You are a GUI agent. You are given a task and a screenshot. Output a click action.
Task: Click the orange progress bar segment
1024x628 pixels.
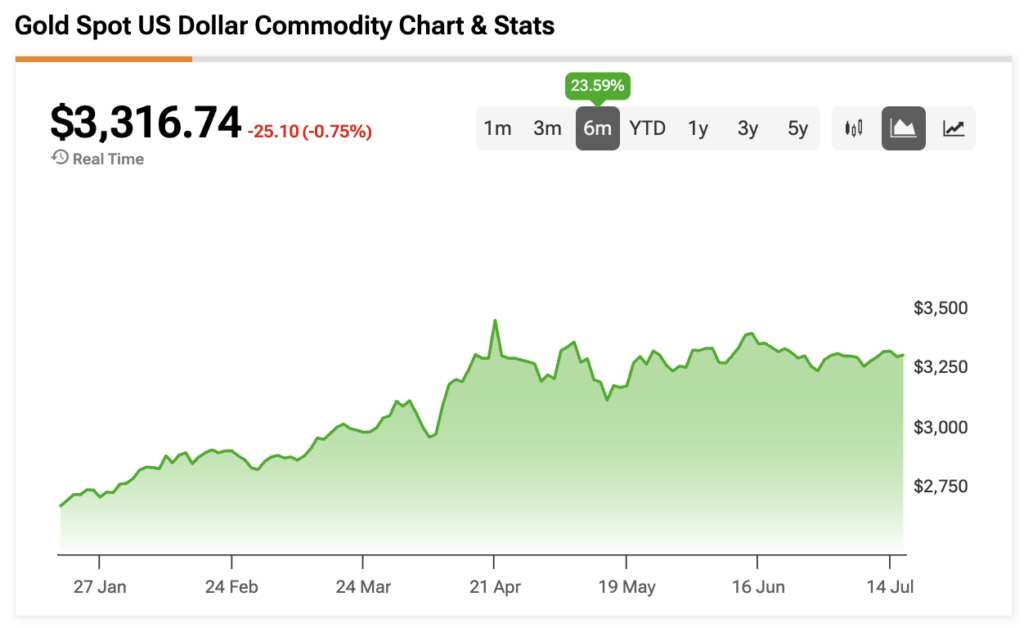point(104,59)
